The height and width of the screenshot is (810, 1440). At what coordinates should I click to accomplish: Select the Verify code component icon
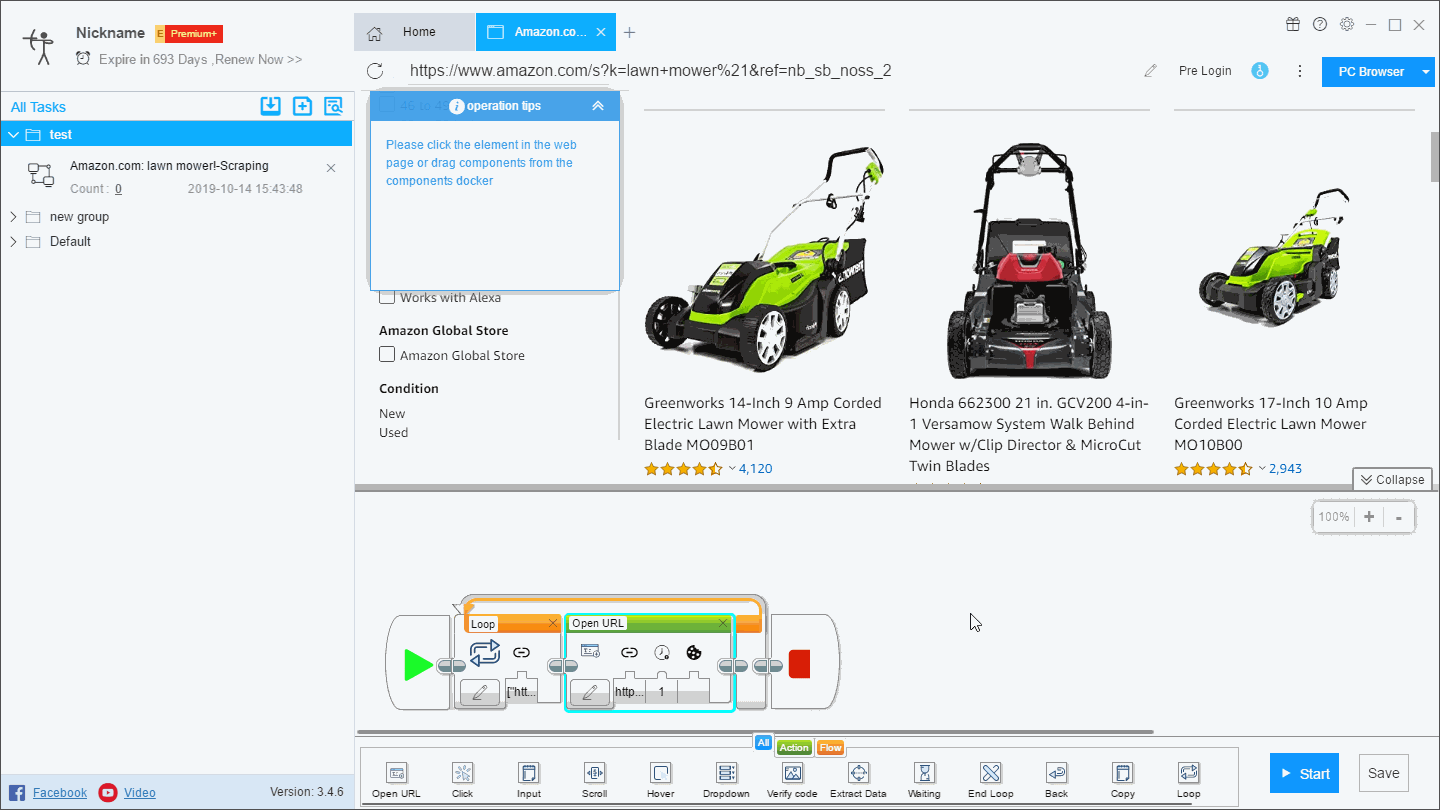792,774
